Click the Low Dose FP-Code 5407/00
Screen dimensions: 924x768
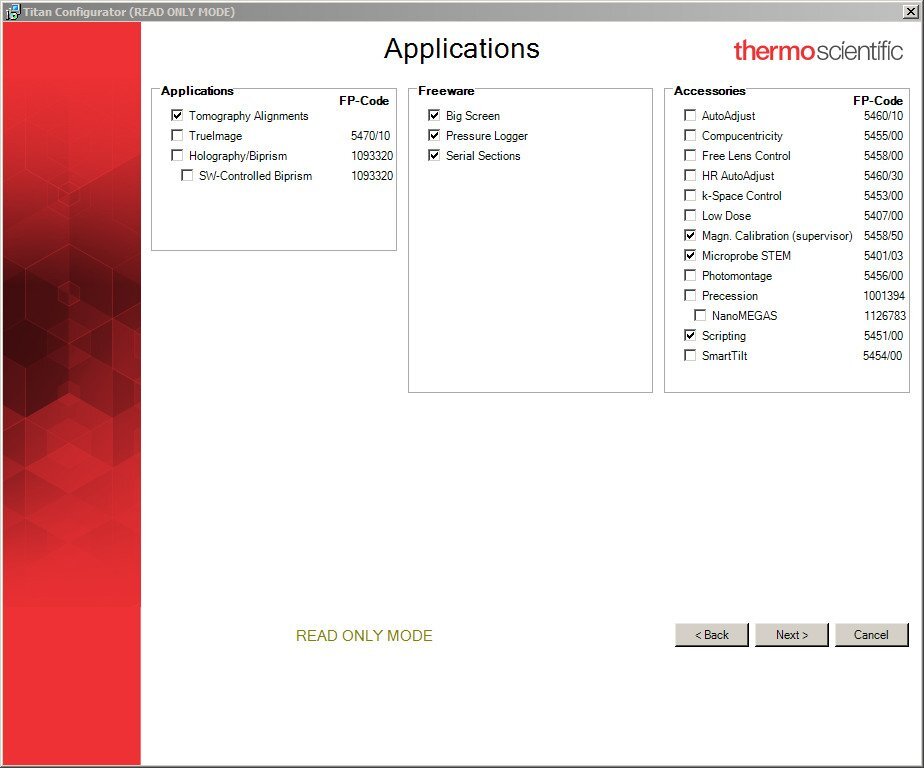pos(883,216)
